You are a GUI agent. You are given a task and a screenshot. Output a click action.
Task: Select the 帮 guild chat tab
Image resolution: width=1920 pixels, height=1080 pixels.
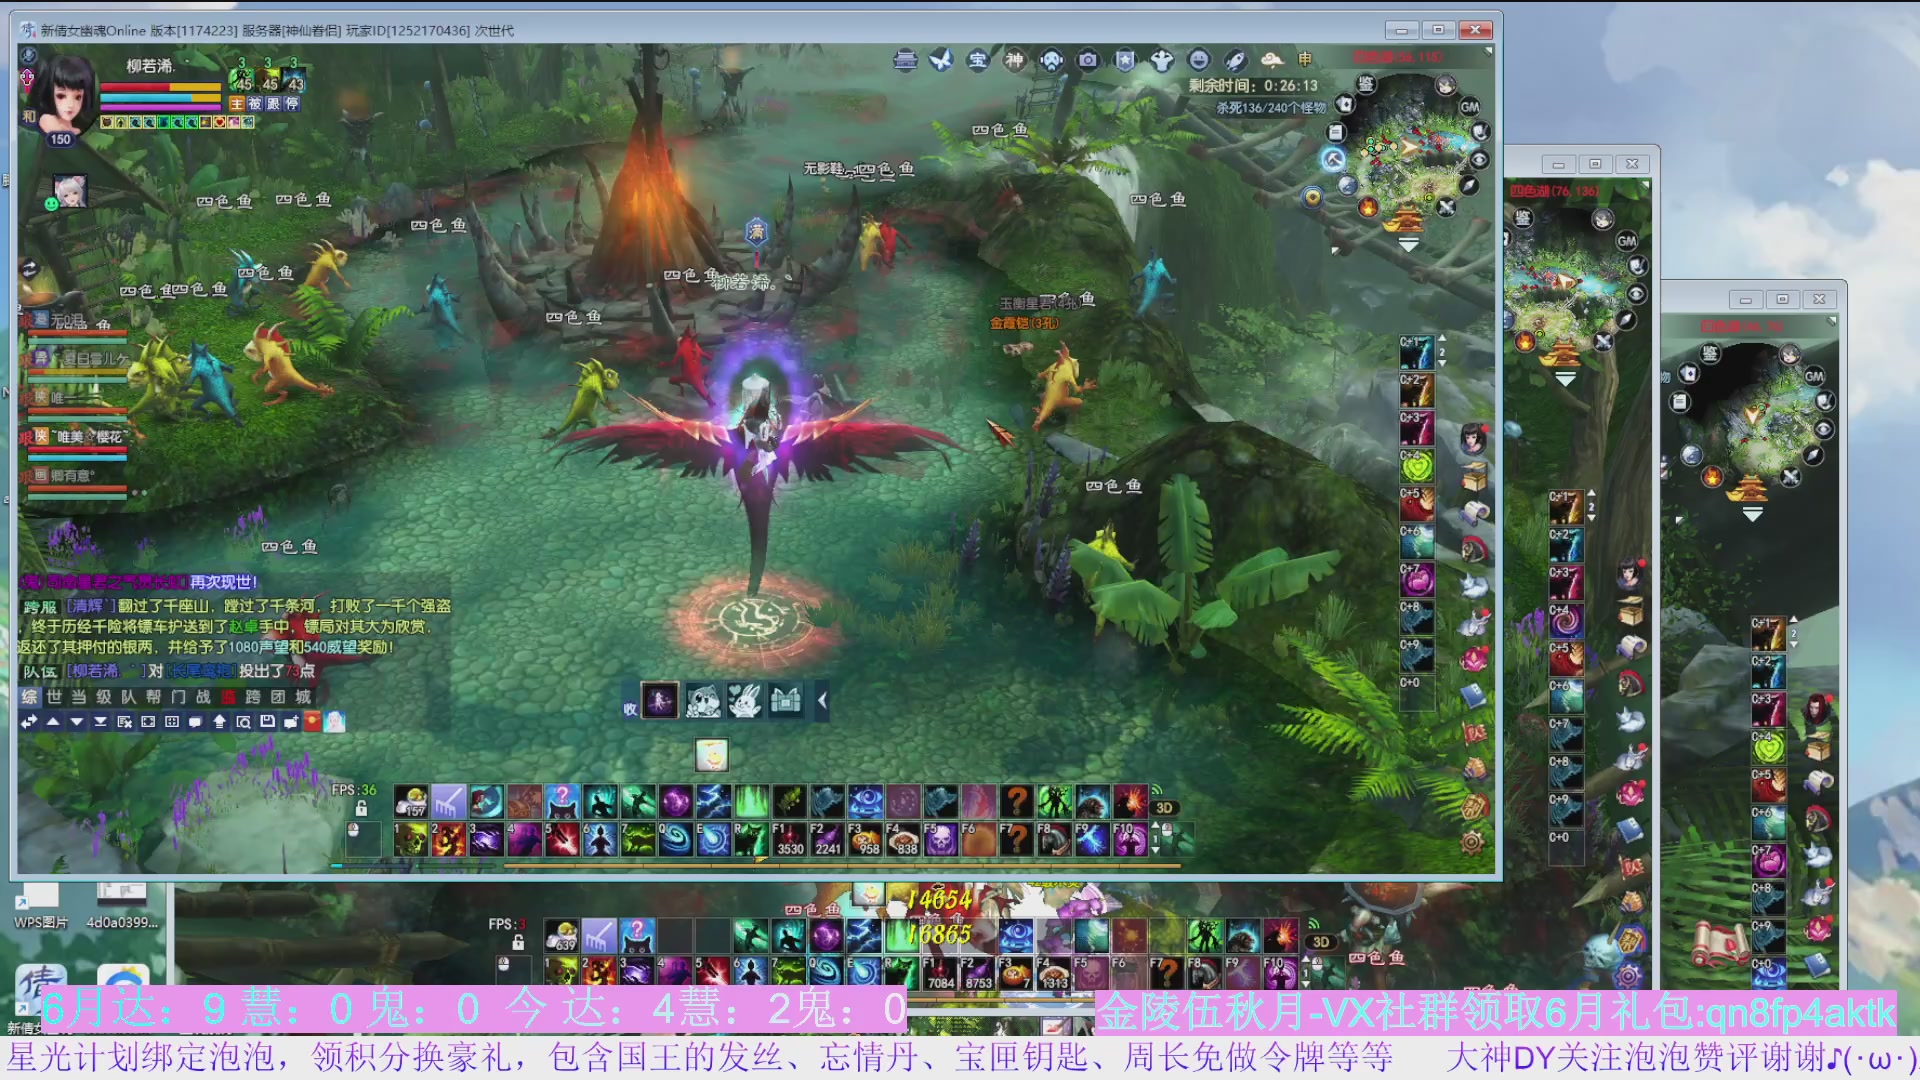[x=153, y=697]
